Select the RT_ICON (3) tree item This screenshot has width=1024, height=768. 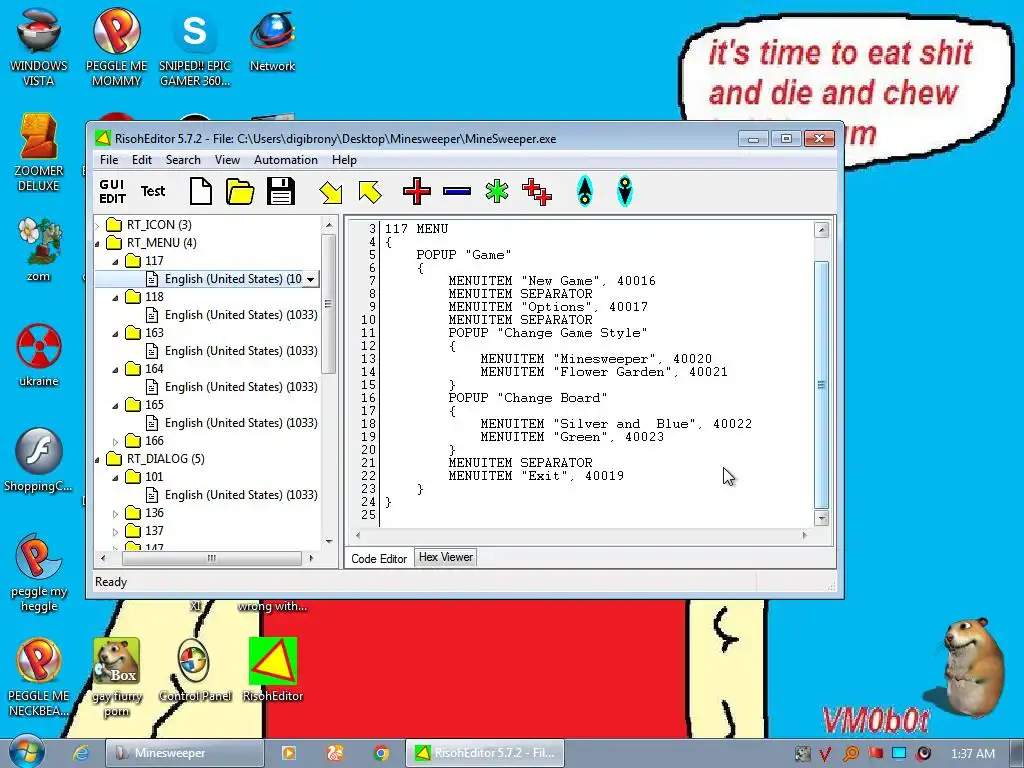tap(159, 225)
